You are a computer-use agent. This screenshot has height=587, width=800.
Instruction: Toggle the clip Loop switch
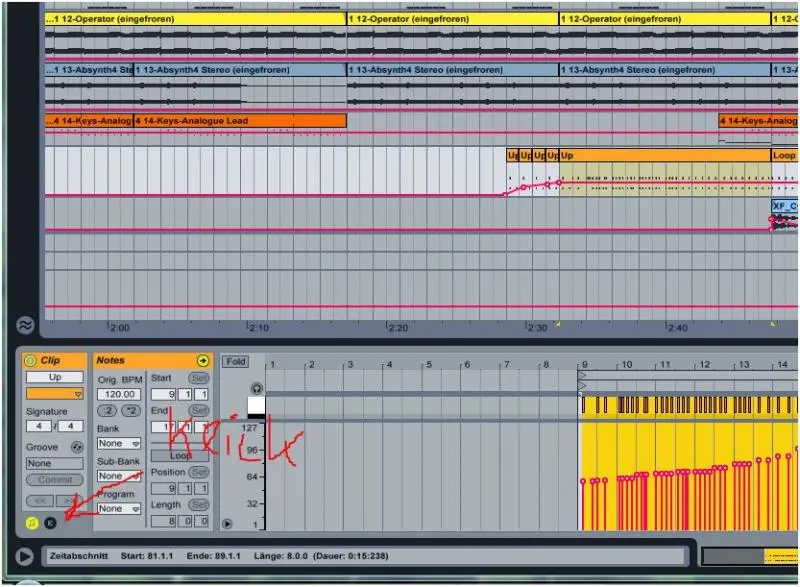180,455
